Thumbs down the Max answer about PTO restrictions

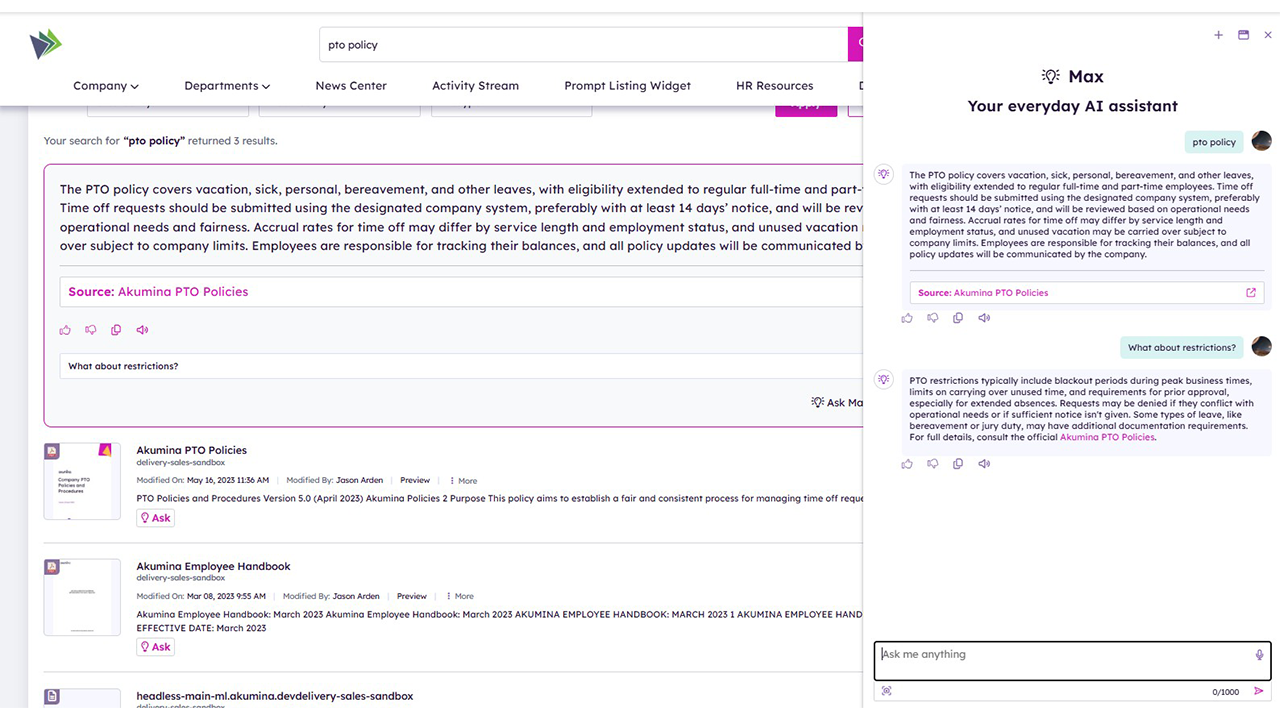933,464
